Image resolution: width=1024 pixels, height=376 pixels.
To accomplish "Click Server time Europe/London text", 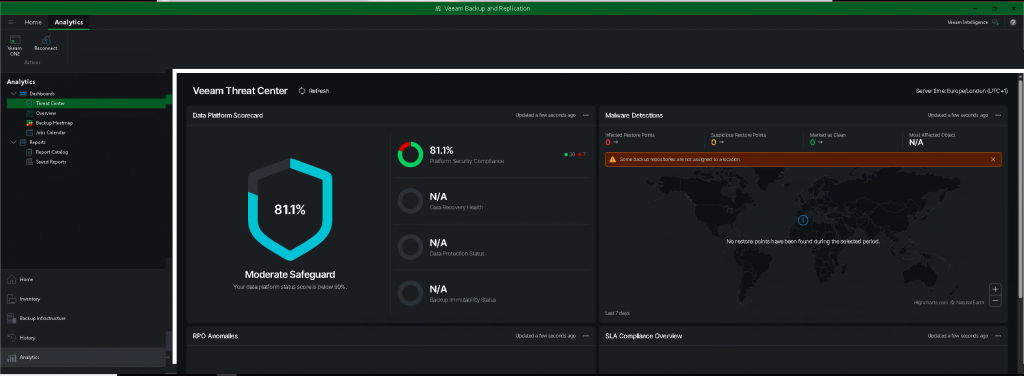I will click(x=962, y=91).
